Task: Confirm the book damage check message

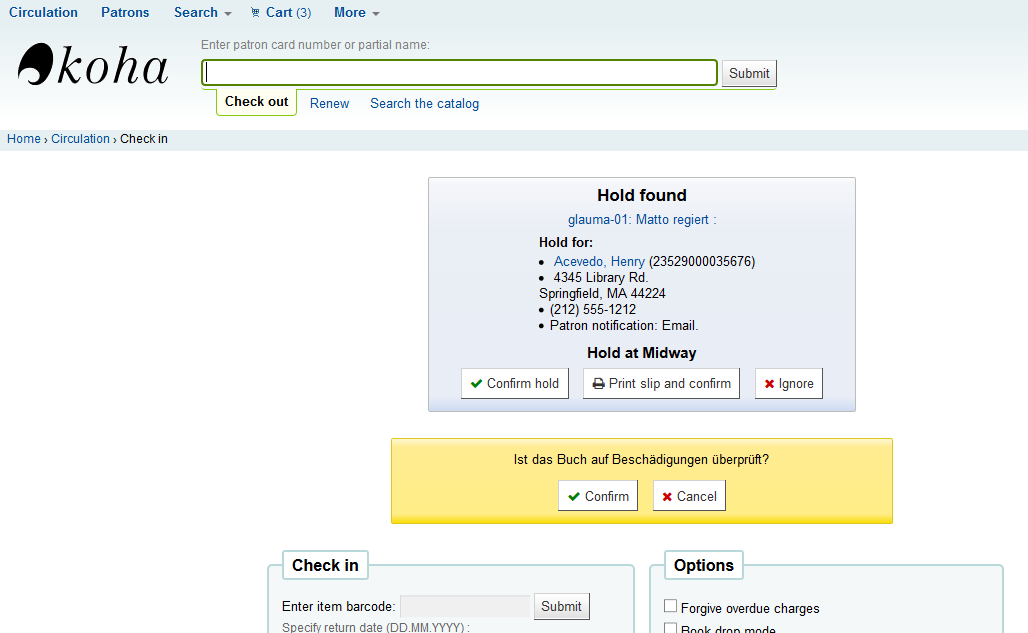Action: click(x=597, y=496)
